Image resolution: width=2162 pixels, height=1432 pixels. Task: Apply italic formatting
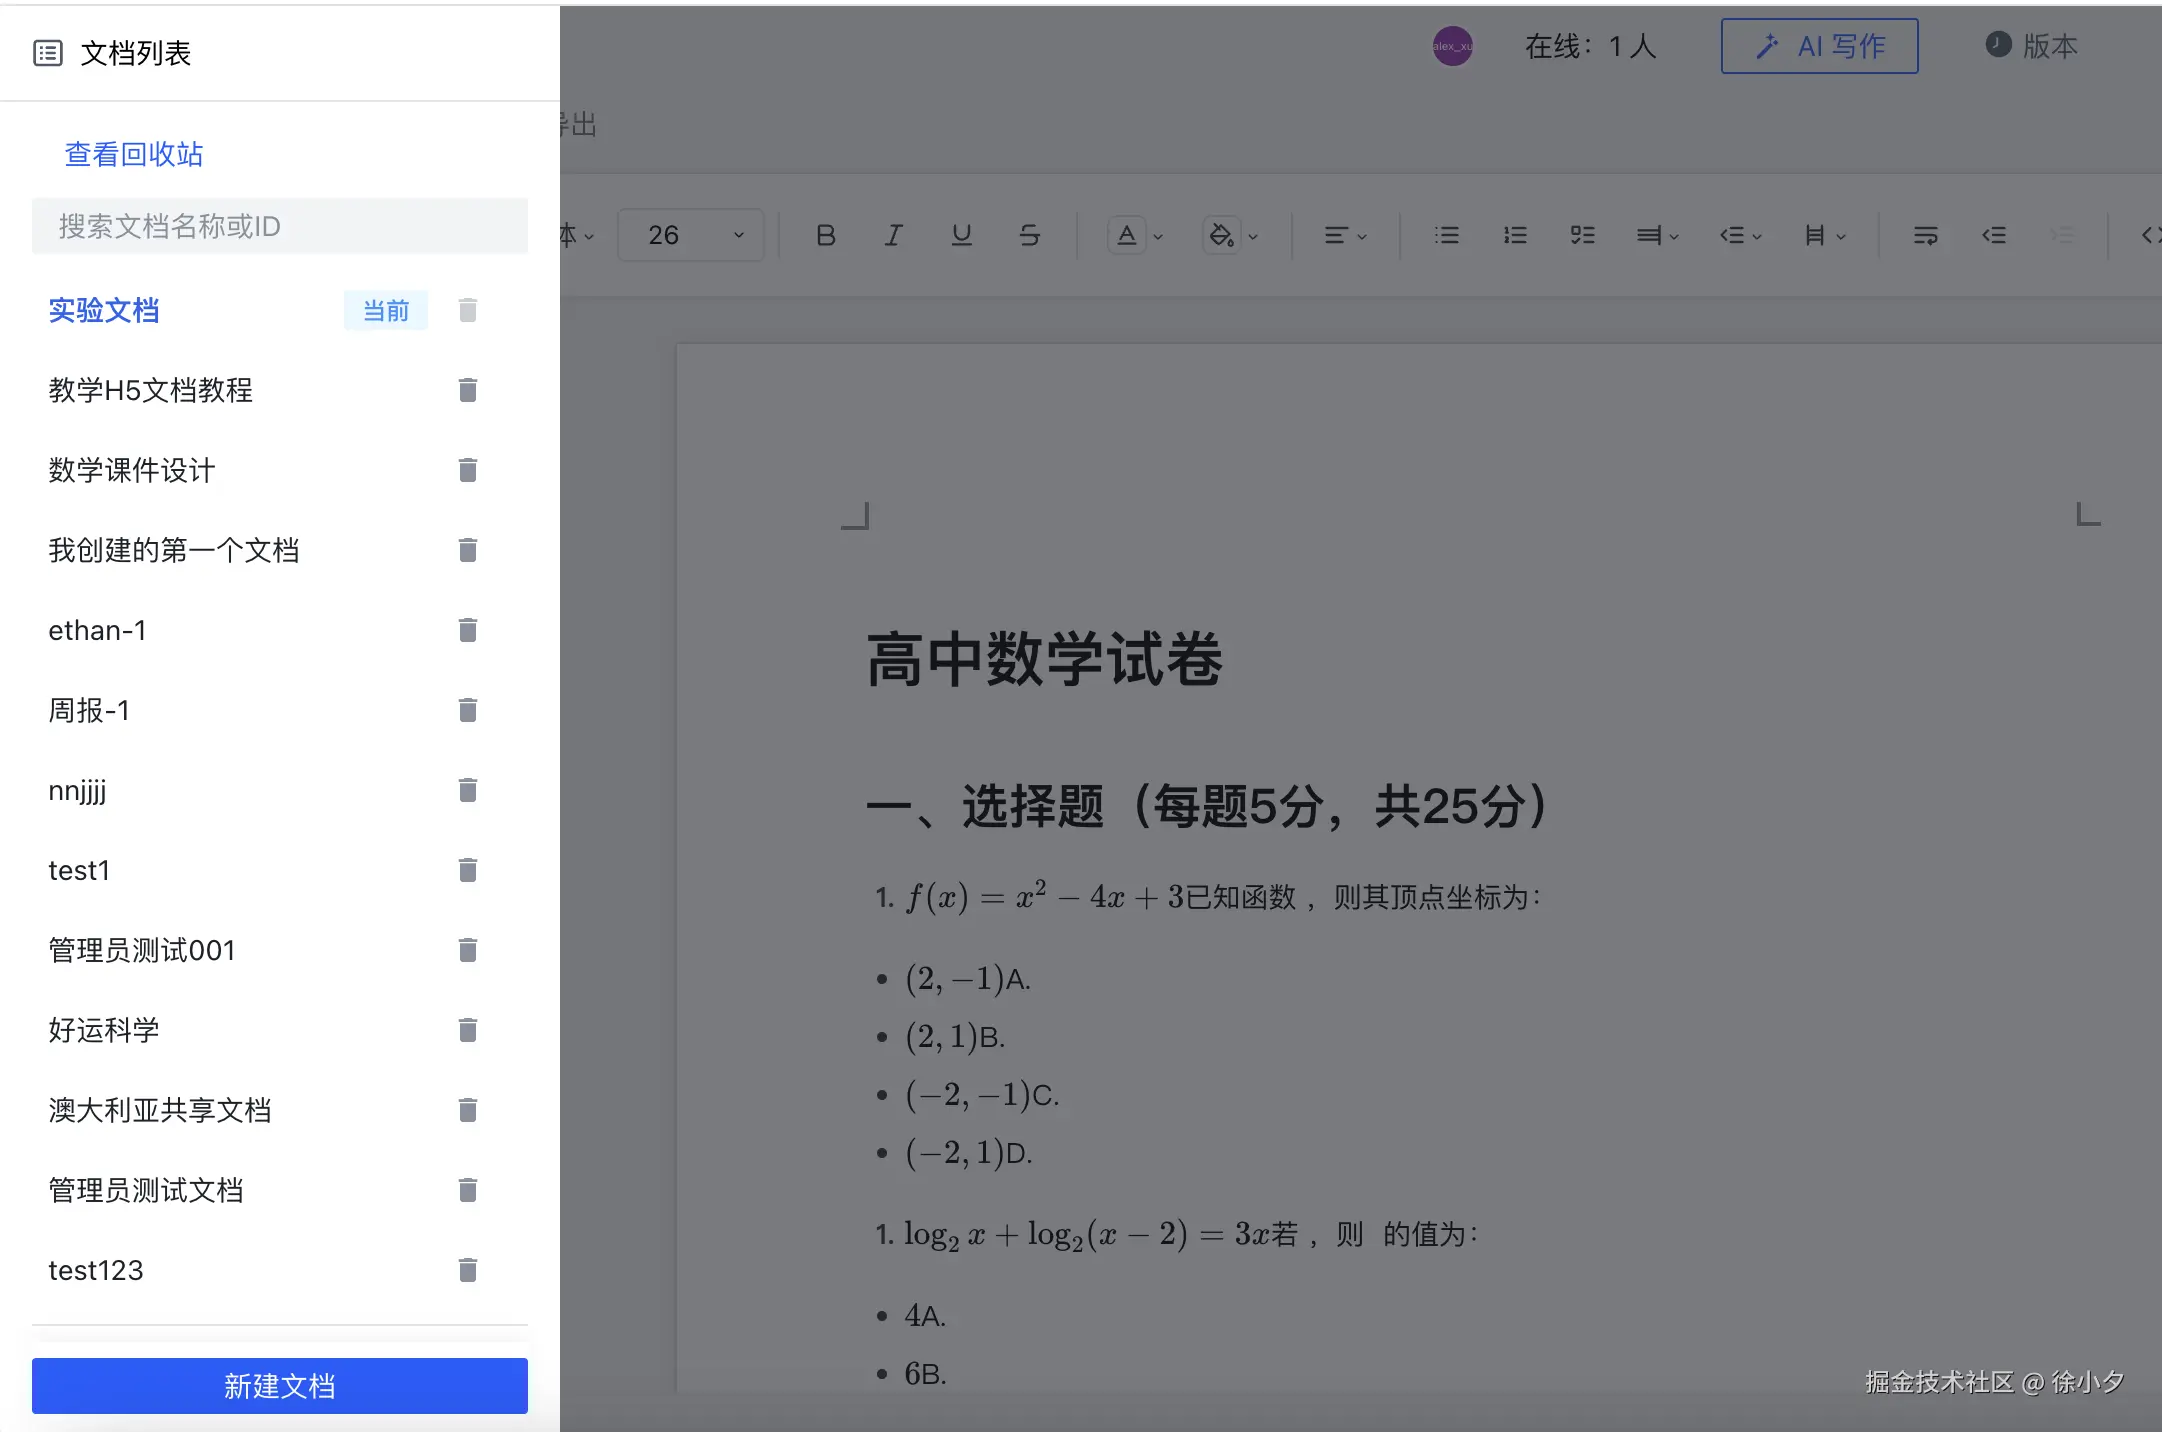[891, 235]
